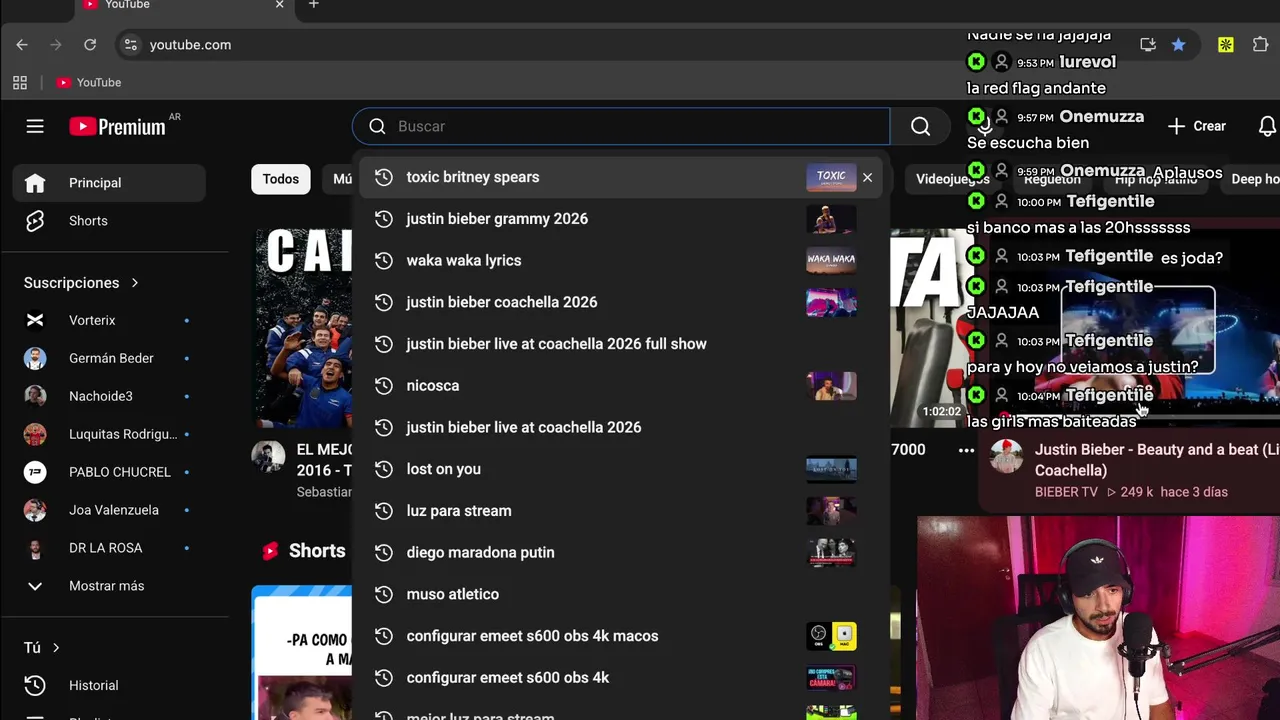Screen dimensions: 1280x720
Task: Click the Shorts section icon
Action: [x=270, y=551]
